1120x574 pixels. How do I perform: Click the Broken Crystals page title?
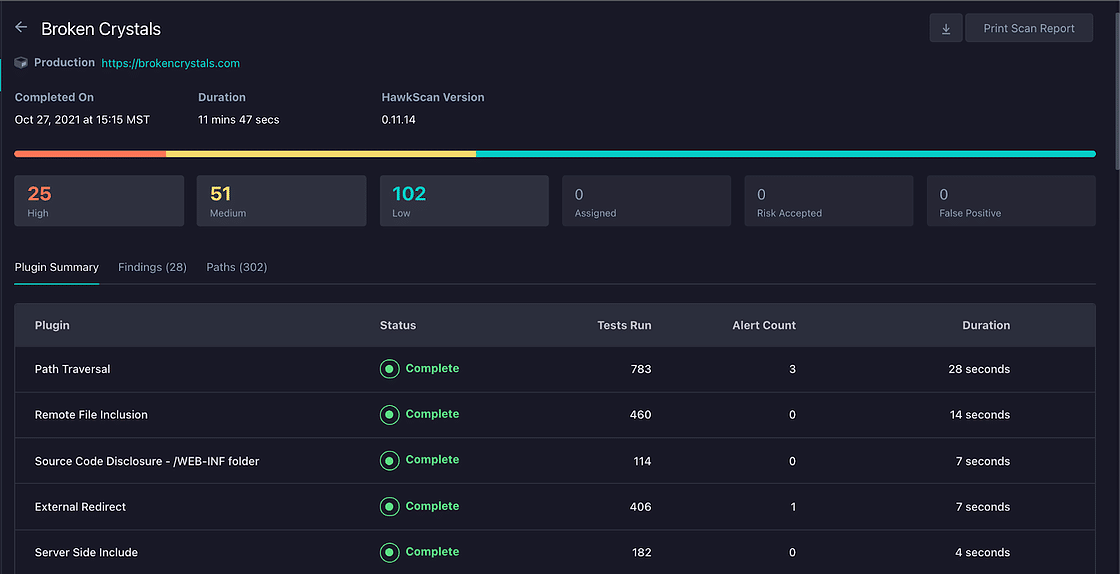[x=101, y=29]
